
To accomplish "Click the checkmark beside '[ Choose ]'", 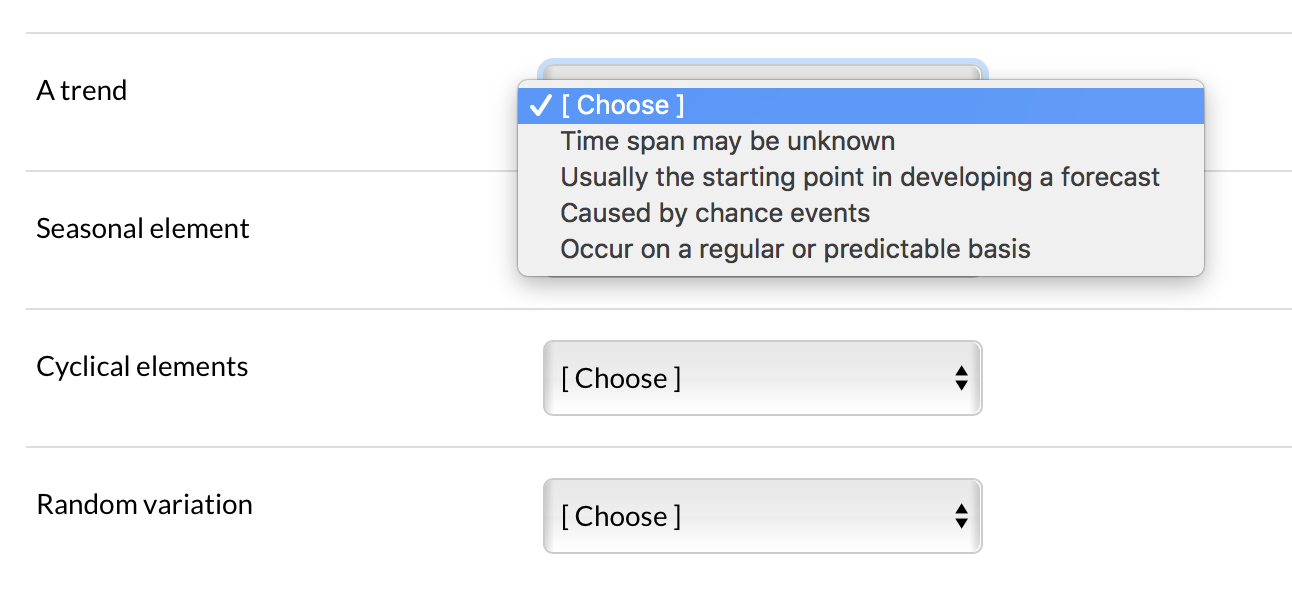I will 540,104.
